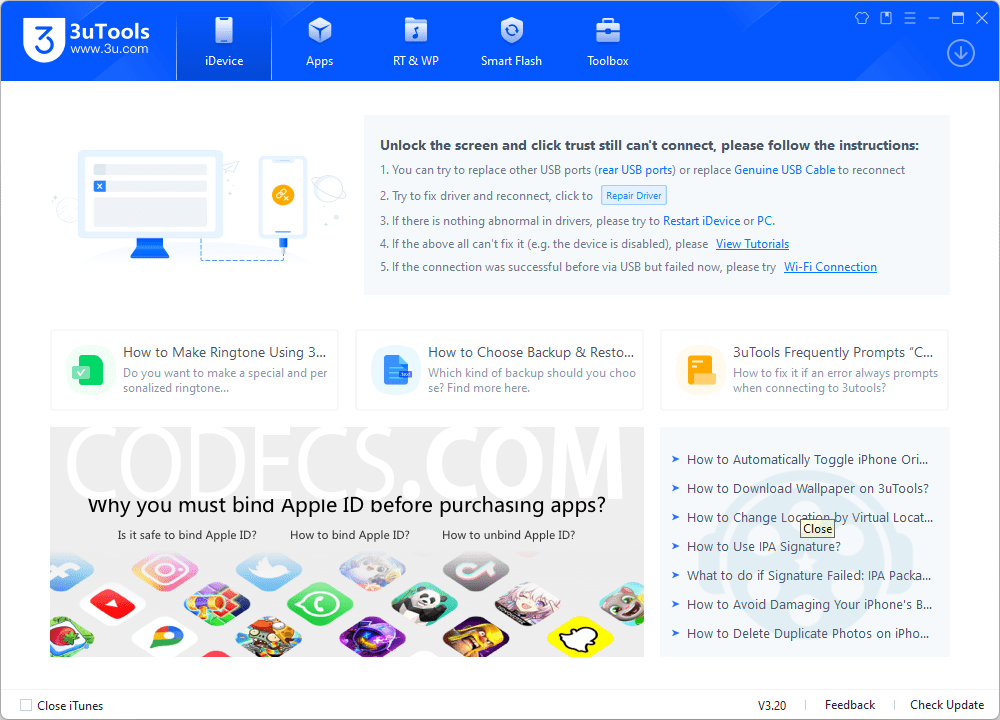Maximize the 3uTools window
The height and width of the screenshot is (720, 1000).
click(958, 18)
